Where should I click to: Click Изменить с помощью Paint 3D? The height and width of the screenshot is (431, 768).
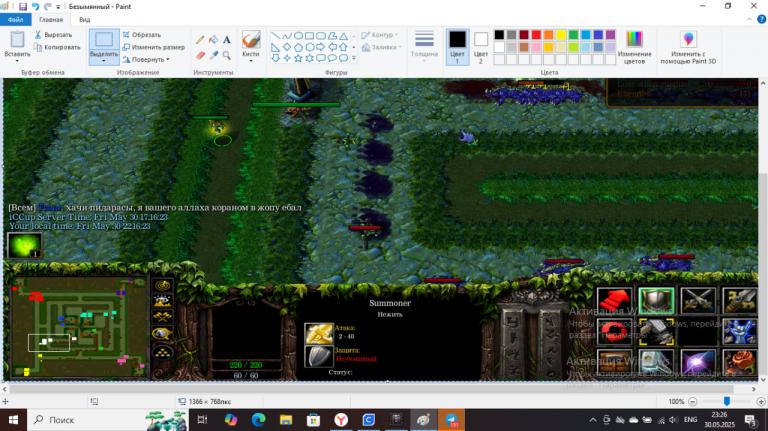[x=688, y=48]
